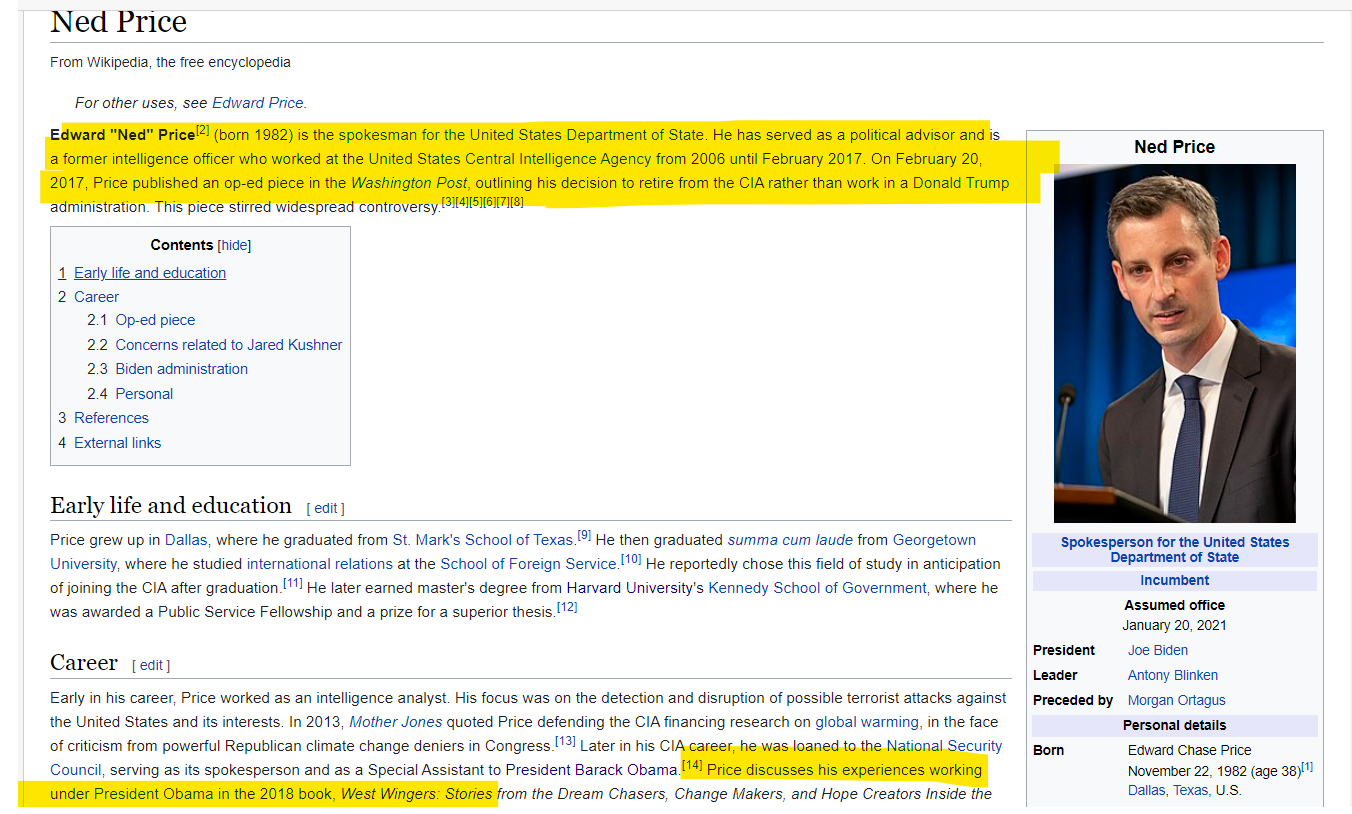
Task: Open St. Mark's School of Texas link
Action: coord(484,540)
